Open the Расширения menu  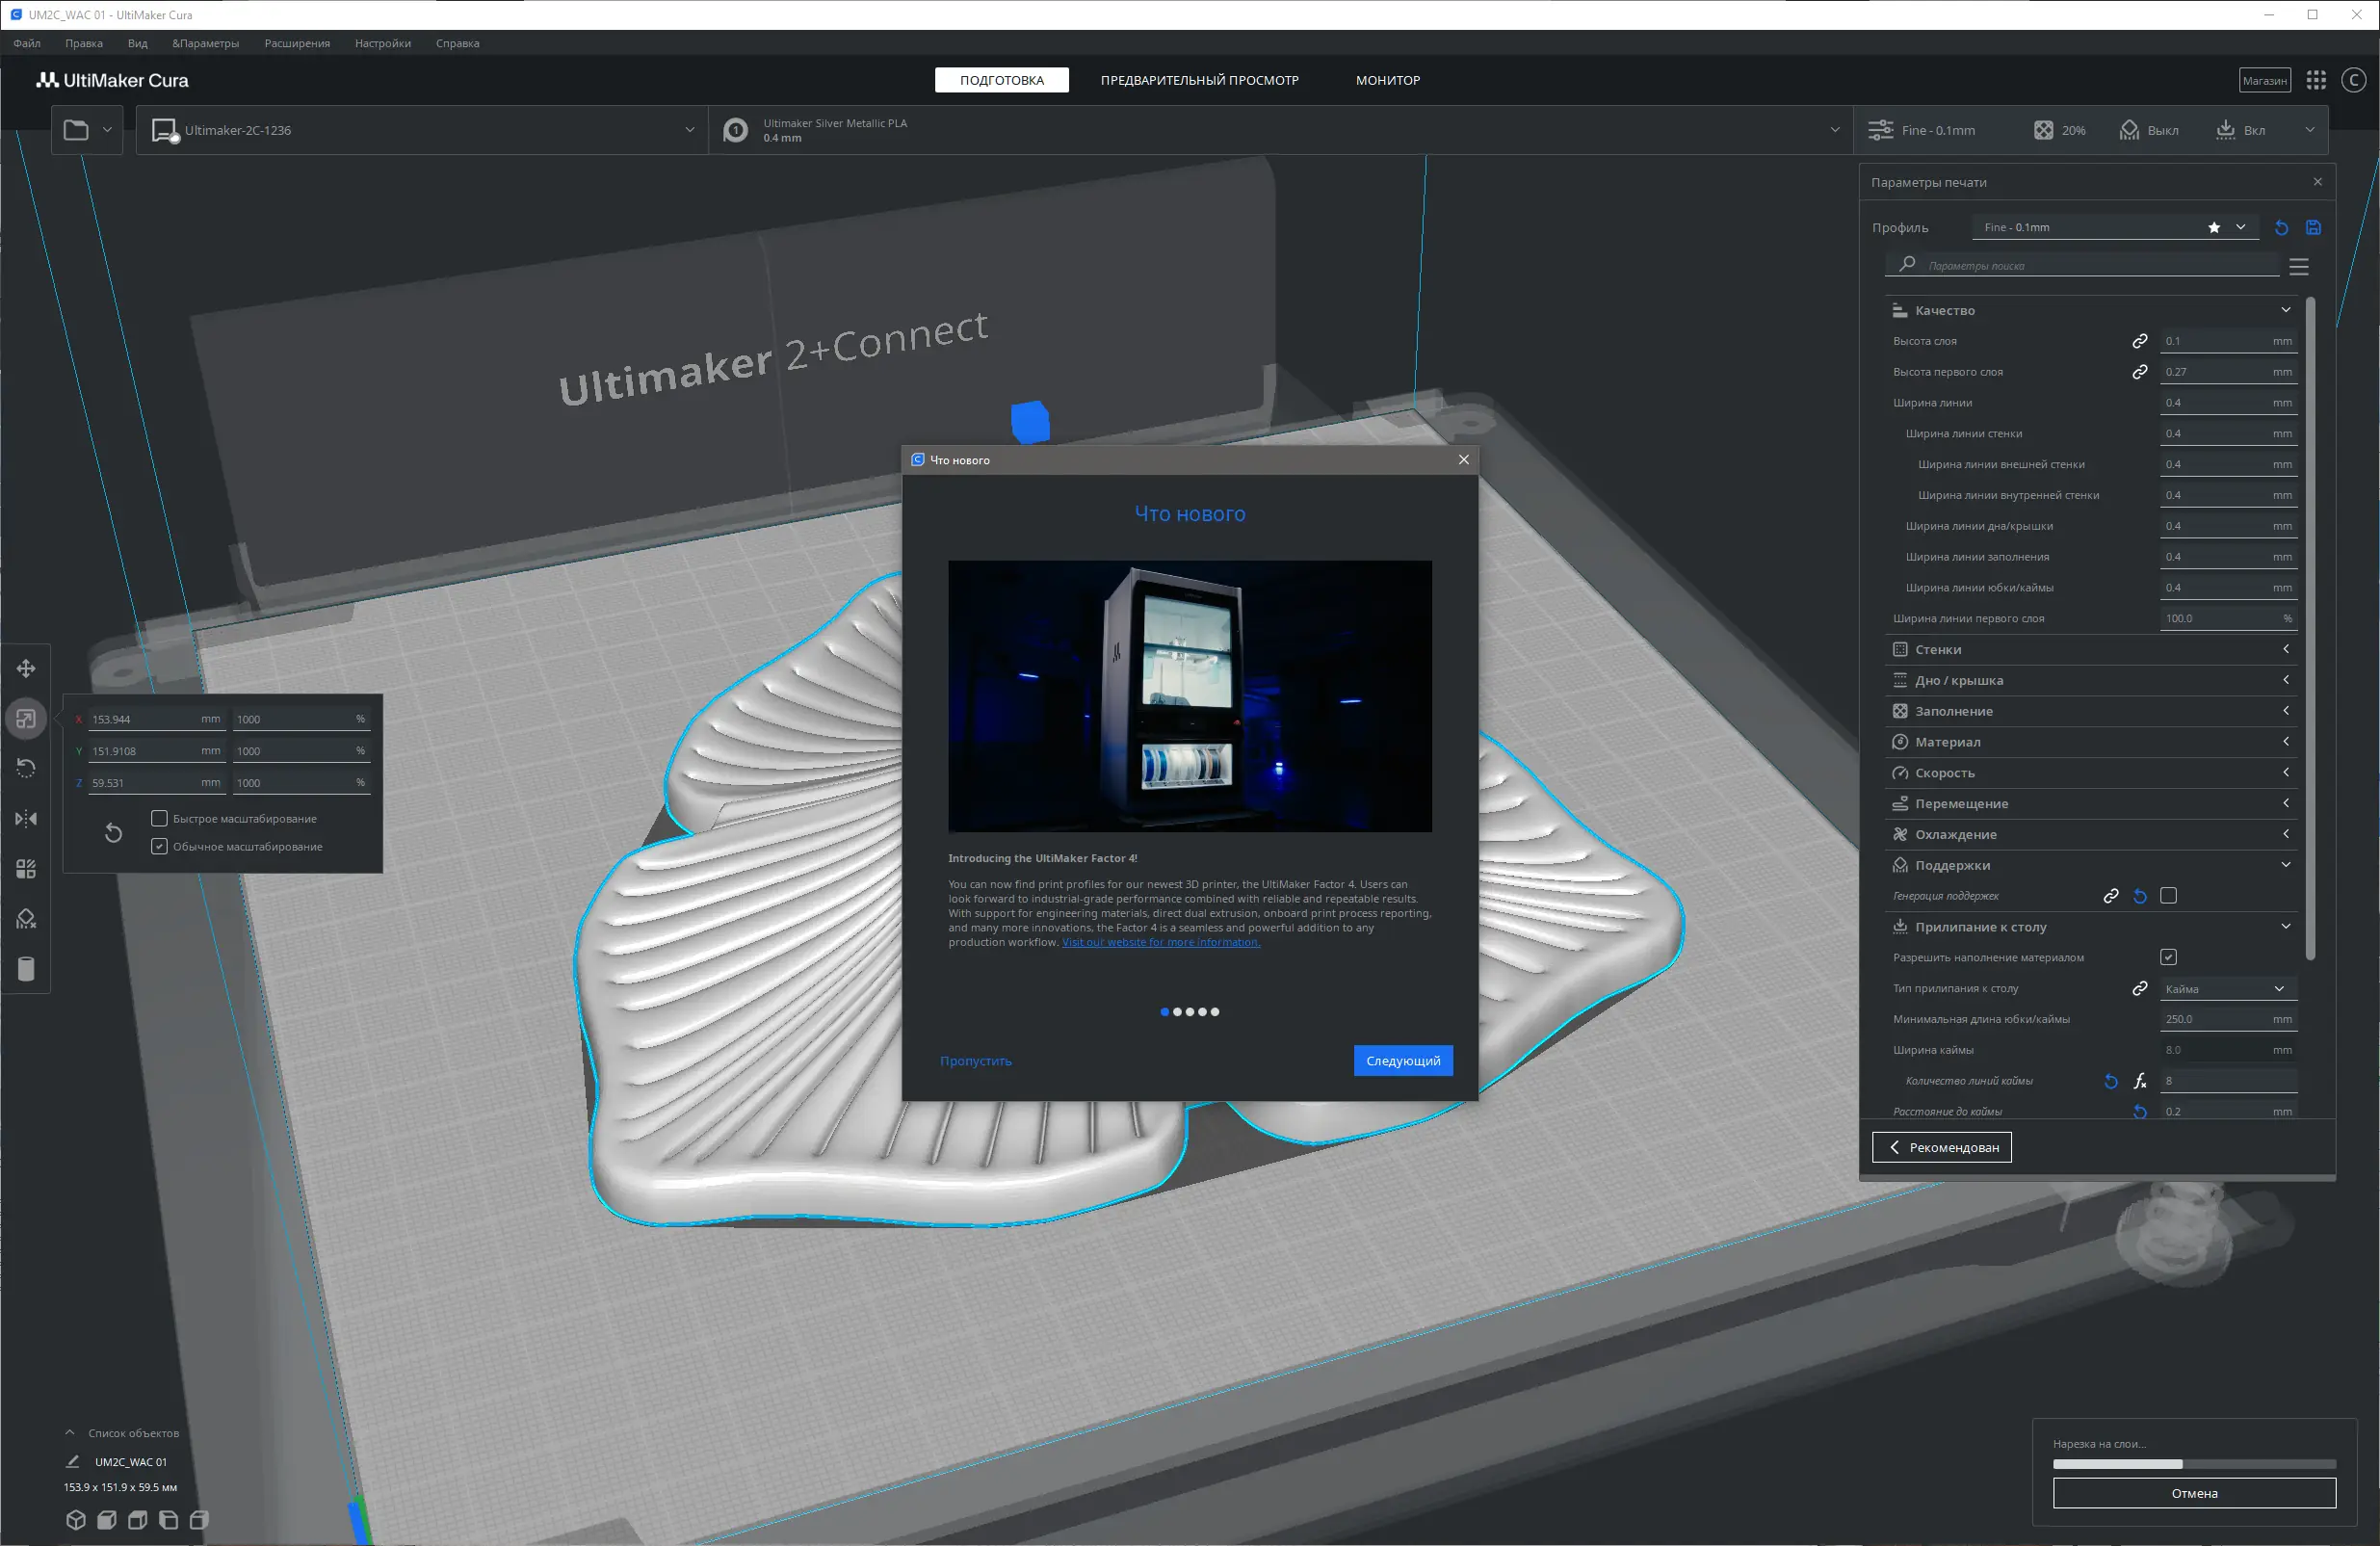tap(297, 43)
